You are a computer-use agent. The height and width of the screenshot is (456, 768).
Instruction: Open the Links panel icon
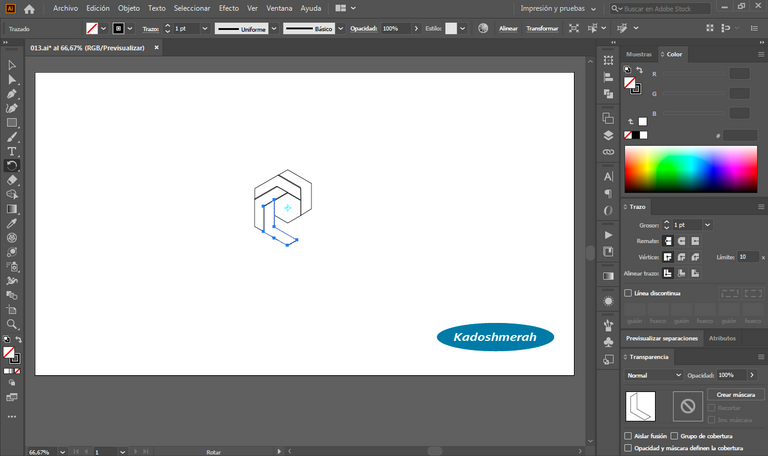click(x=608, y=152)
